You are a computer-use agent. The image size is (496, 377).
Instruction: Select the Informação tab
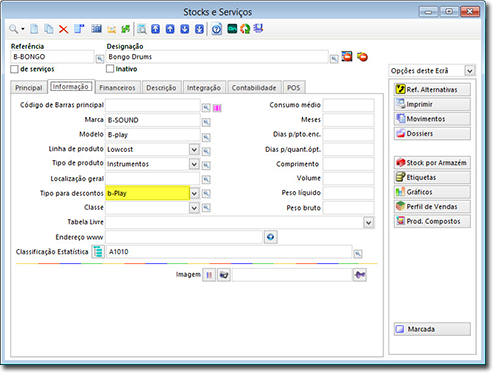[x=71, y=87]
